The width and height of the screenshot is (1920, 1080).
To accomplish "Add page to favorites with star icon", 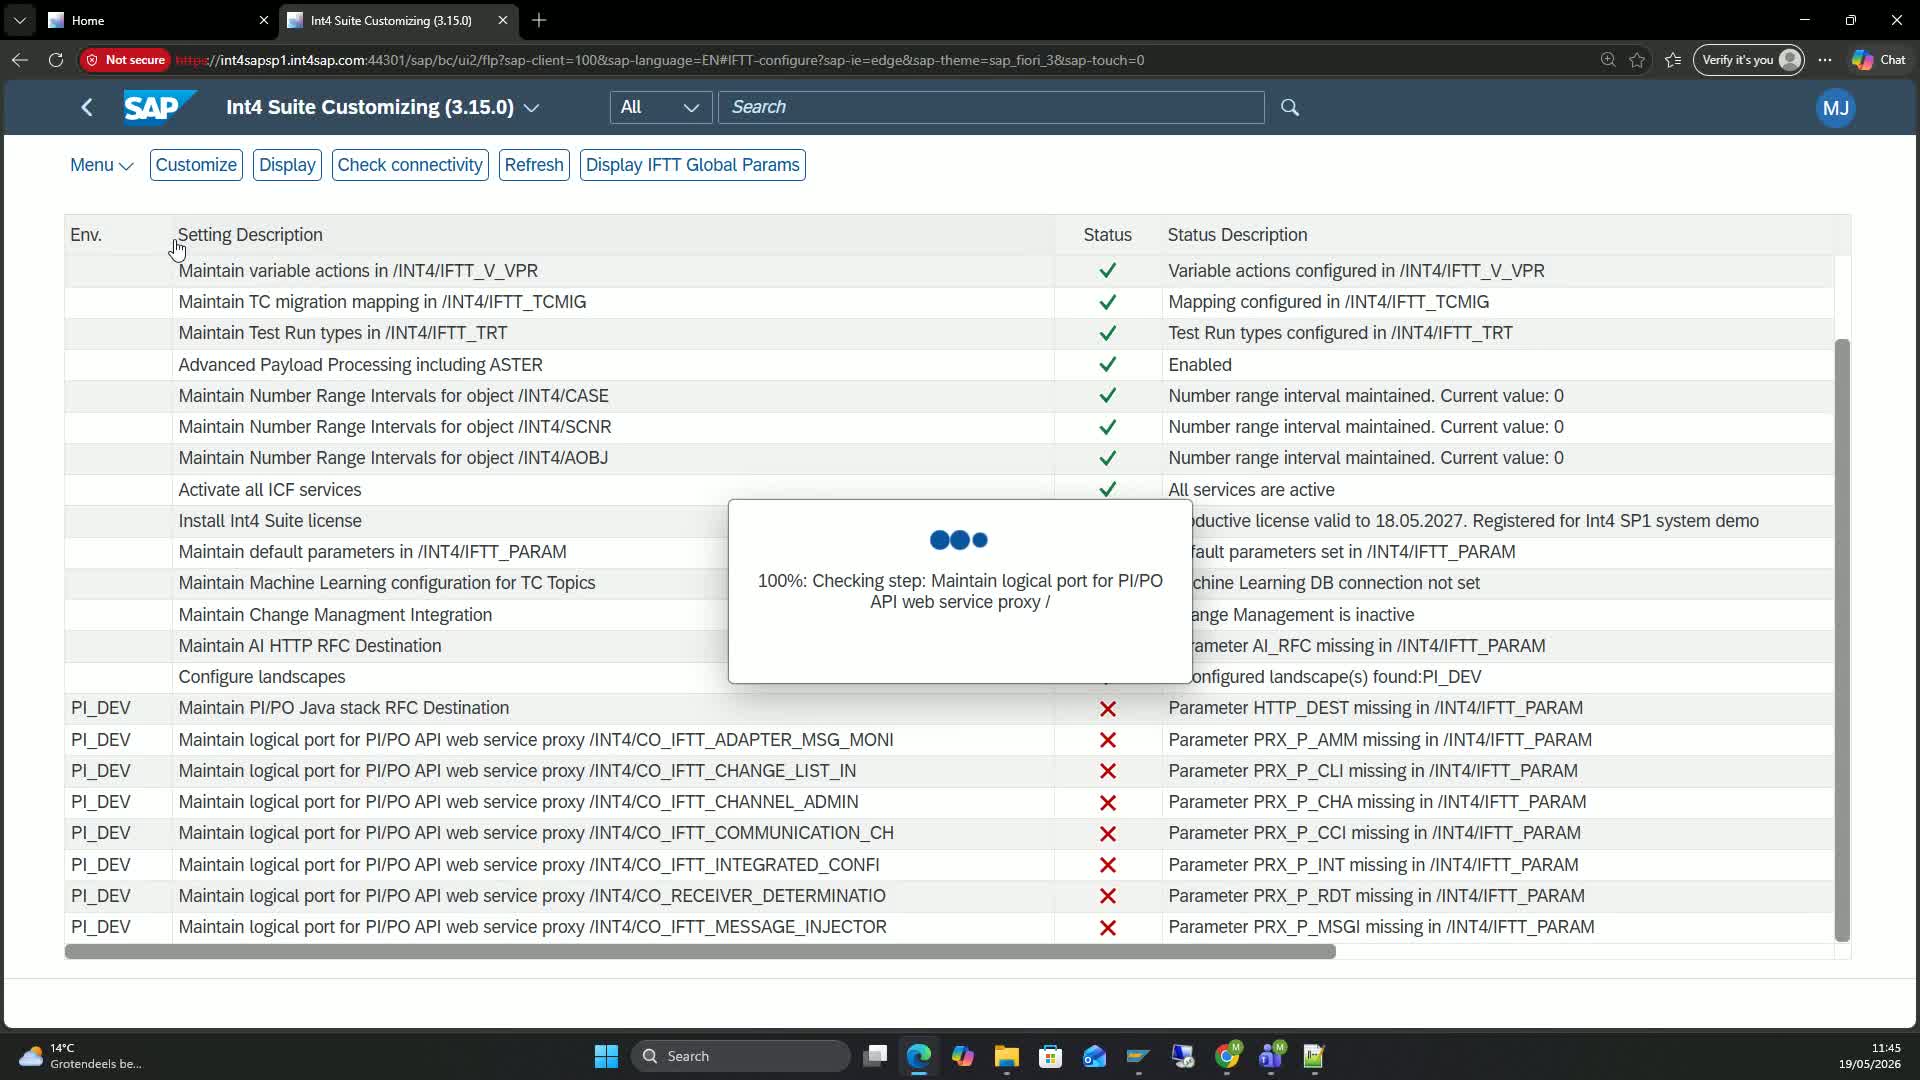I will (x=1637, y=60).
